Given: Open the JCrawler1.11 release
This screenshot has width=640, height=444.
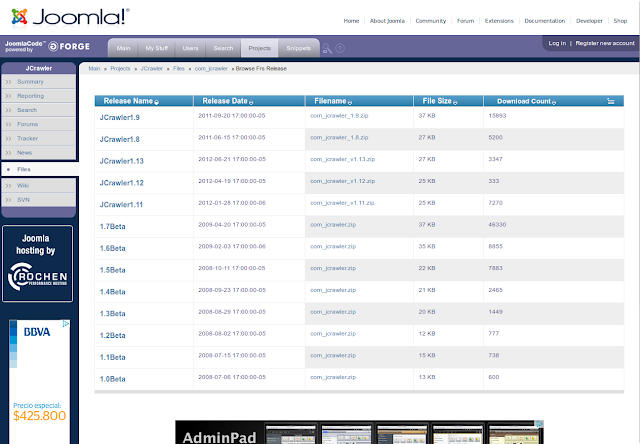Looking at the screenshot, I should [121, 205].
